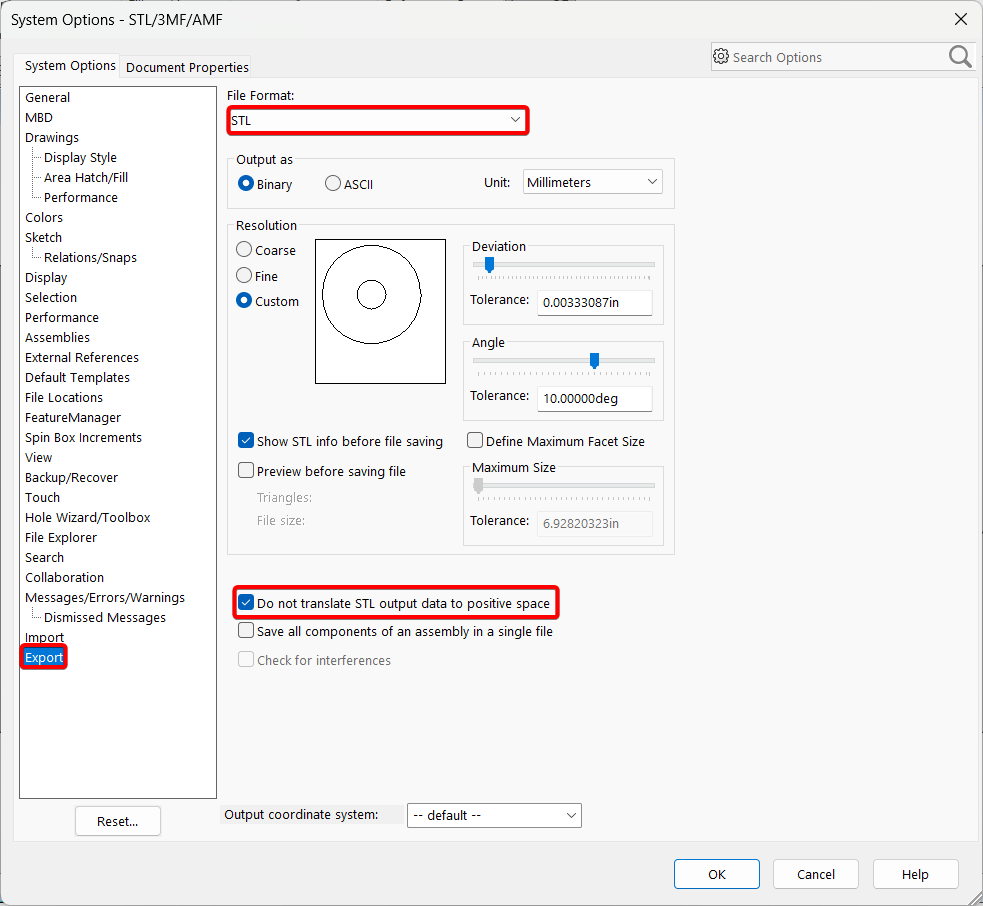Select Default Templates in the list
983x906 pixels.
(x=77, y=378)
